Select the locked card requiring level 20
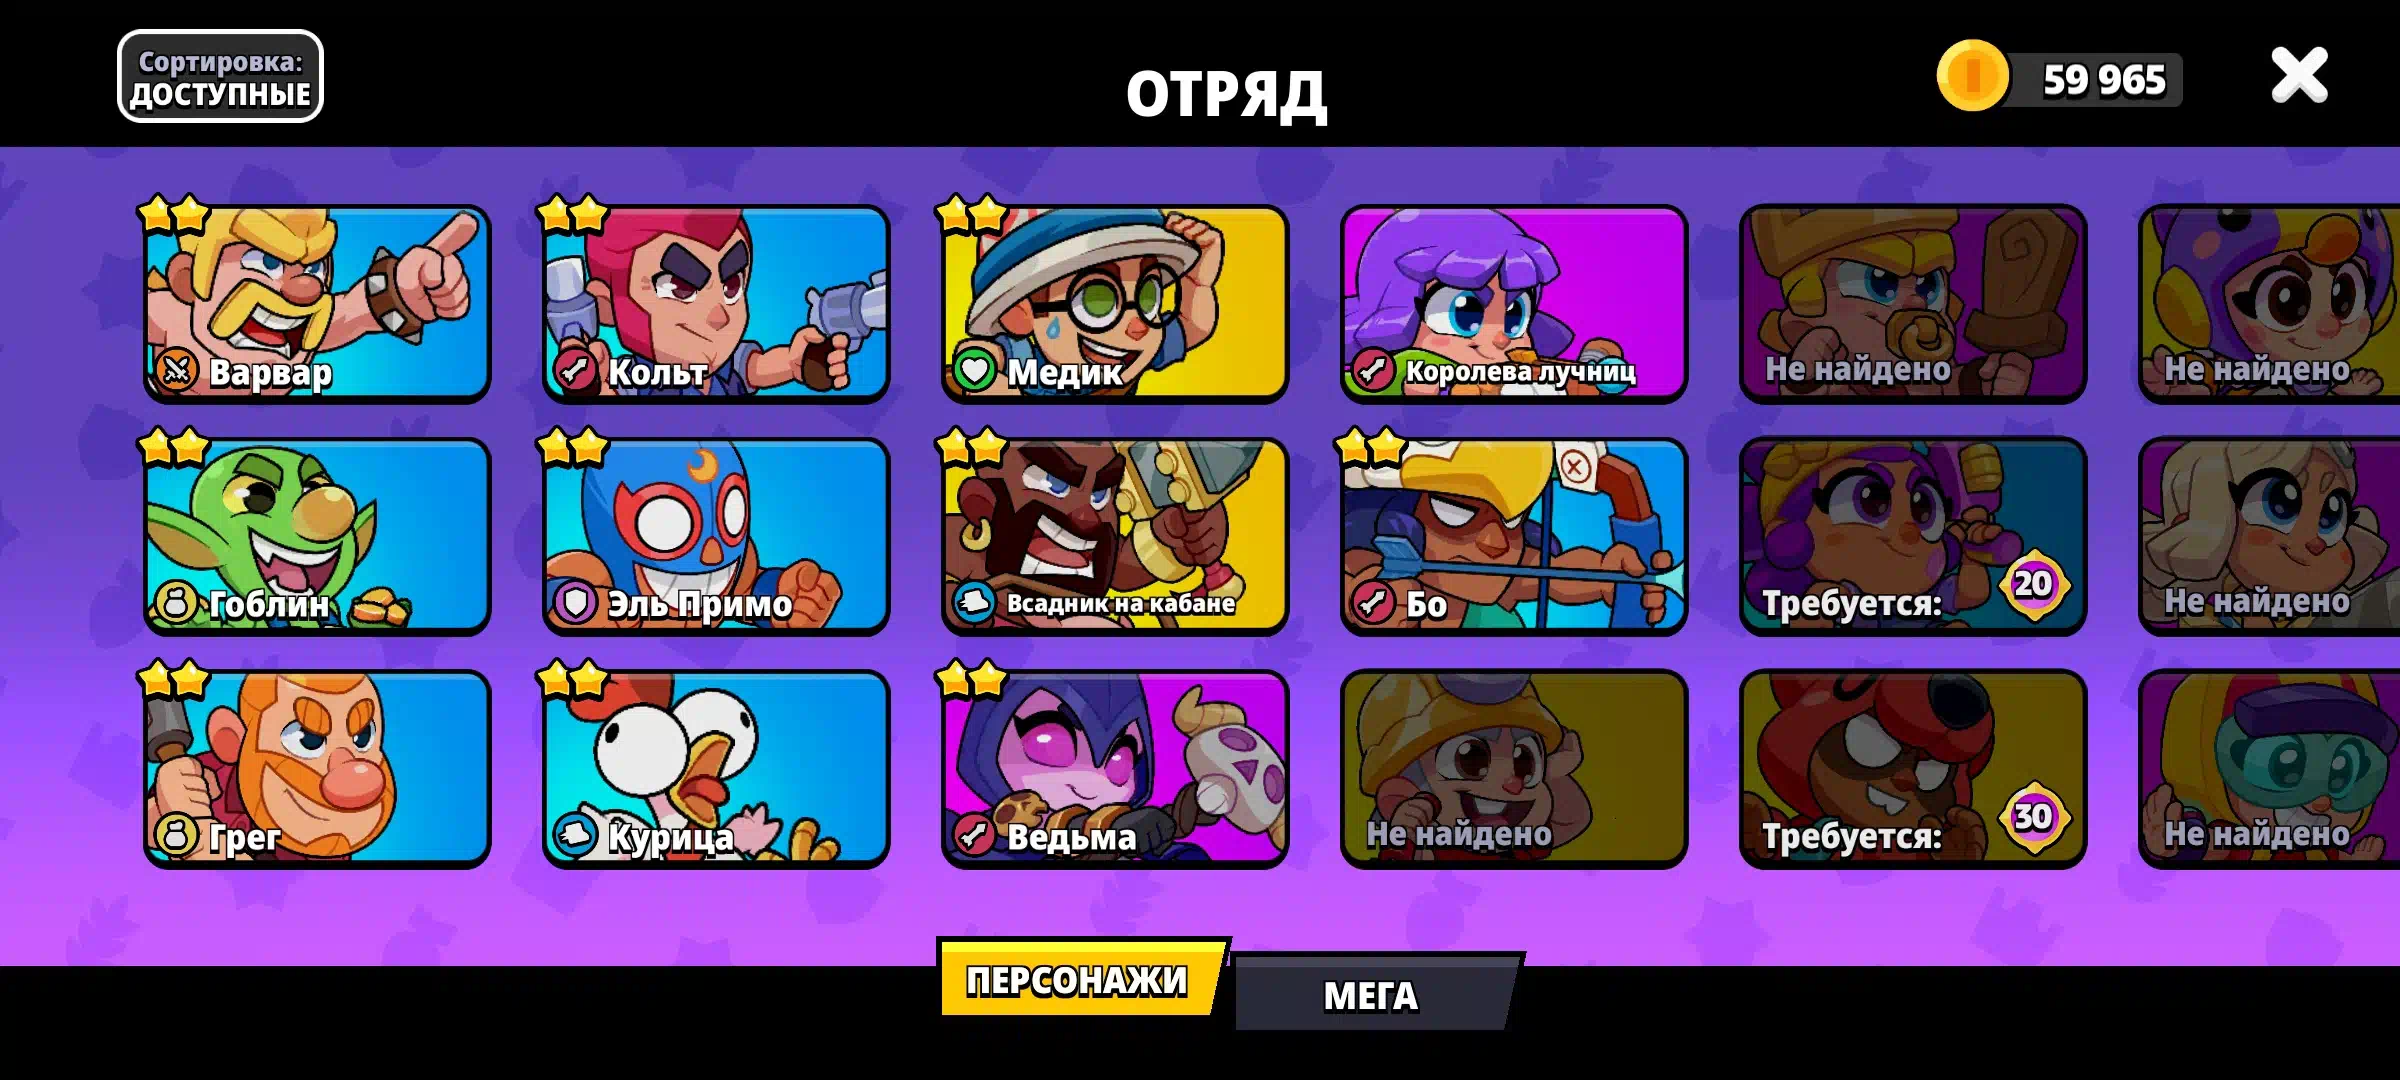The height and width of the screenshot is (1080, 2400). (x=1913, y=536)
